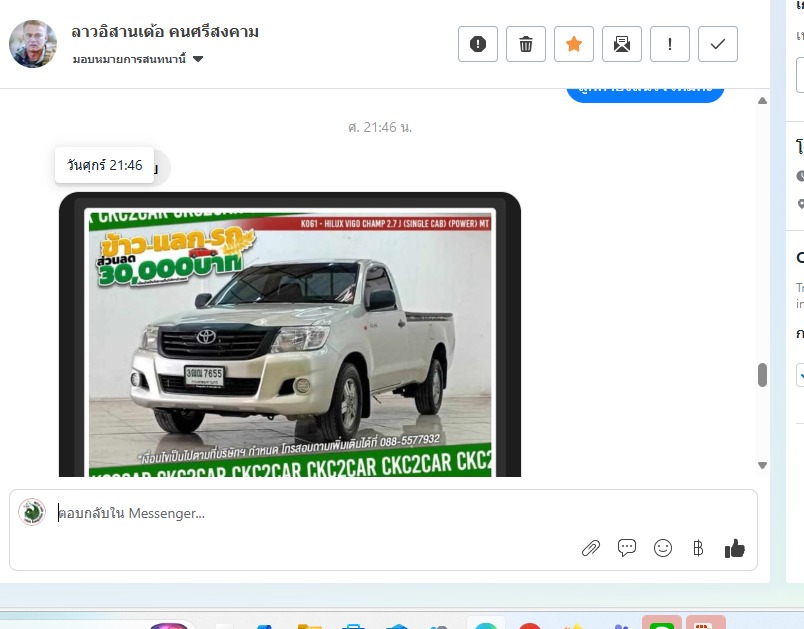The height and width of the screenshot is (629, 804).
Task: Toggle the orange star follow-up flag
Action: (574, 44)
